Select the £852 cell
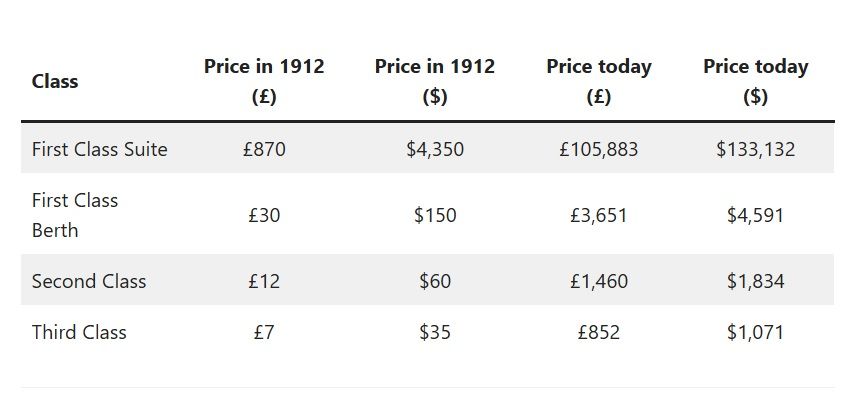 coord(599,332)
